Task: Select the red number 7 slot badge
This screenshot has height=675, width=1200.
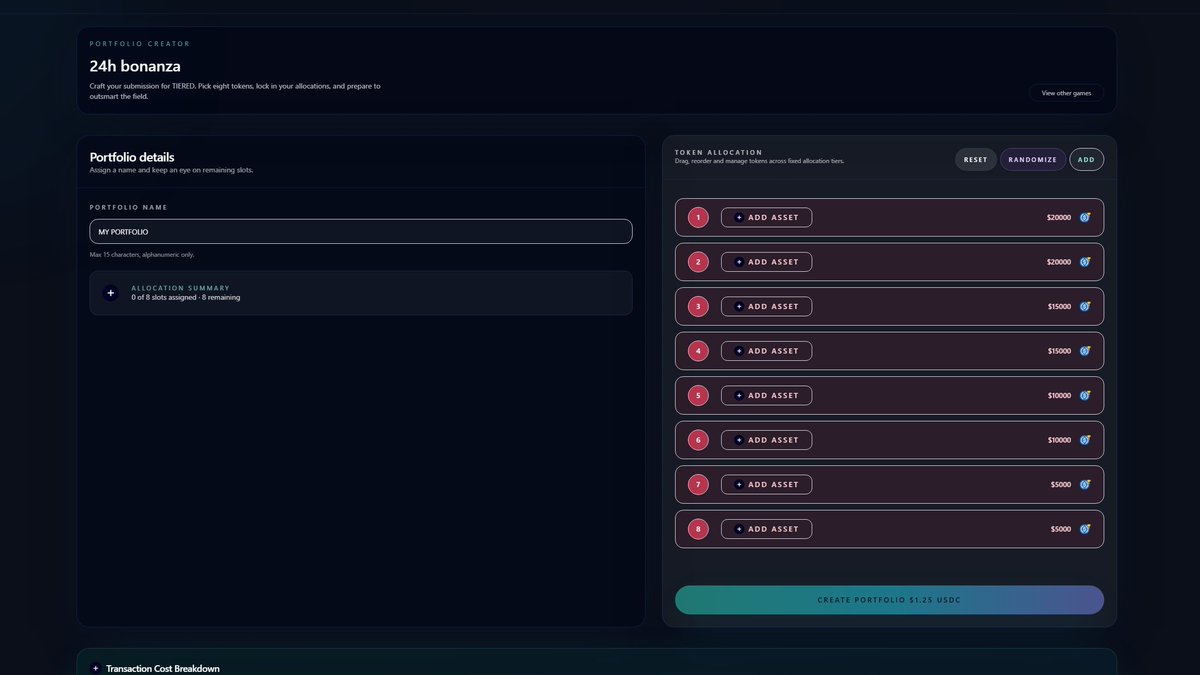Action: pos(699,484)
